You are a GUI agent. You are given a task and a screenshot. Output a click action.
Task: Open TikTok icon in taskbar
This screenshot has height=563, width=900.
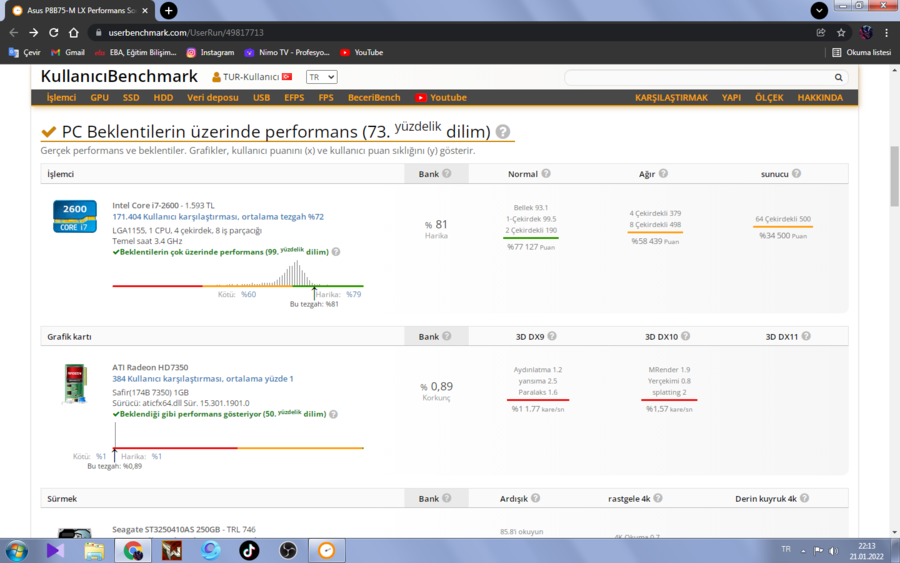[x=249, y=551]
